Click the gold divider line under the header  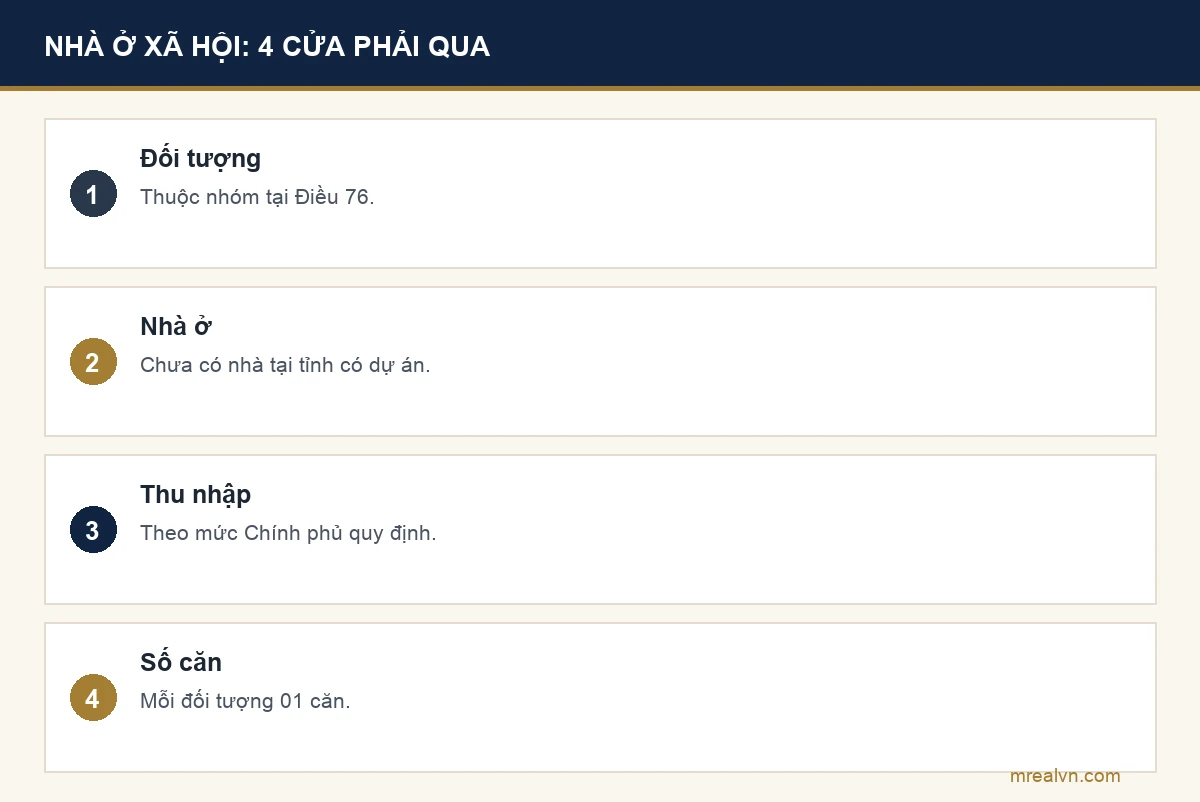pyautogui.click(x=600, y=88)
